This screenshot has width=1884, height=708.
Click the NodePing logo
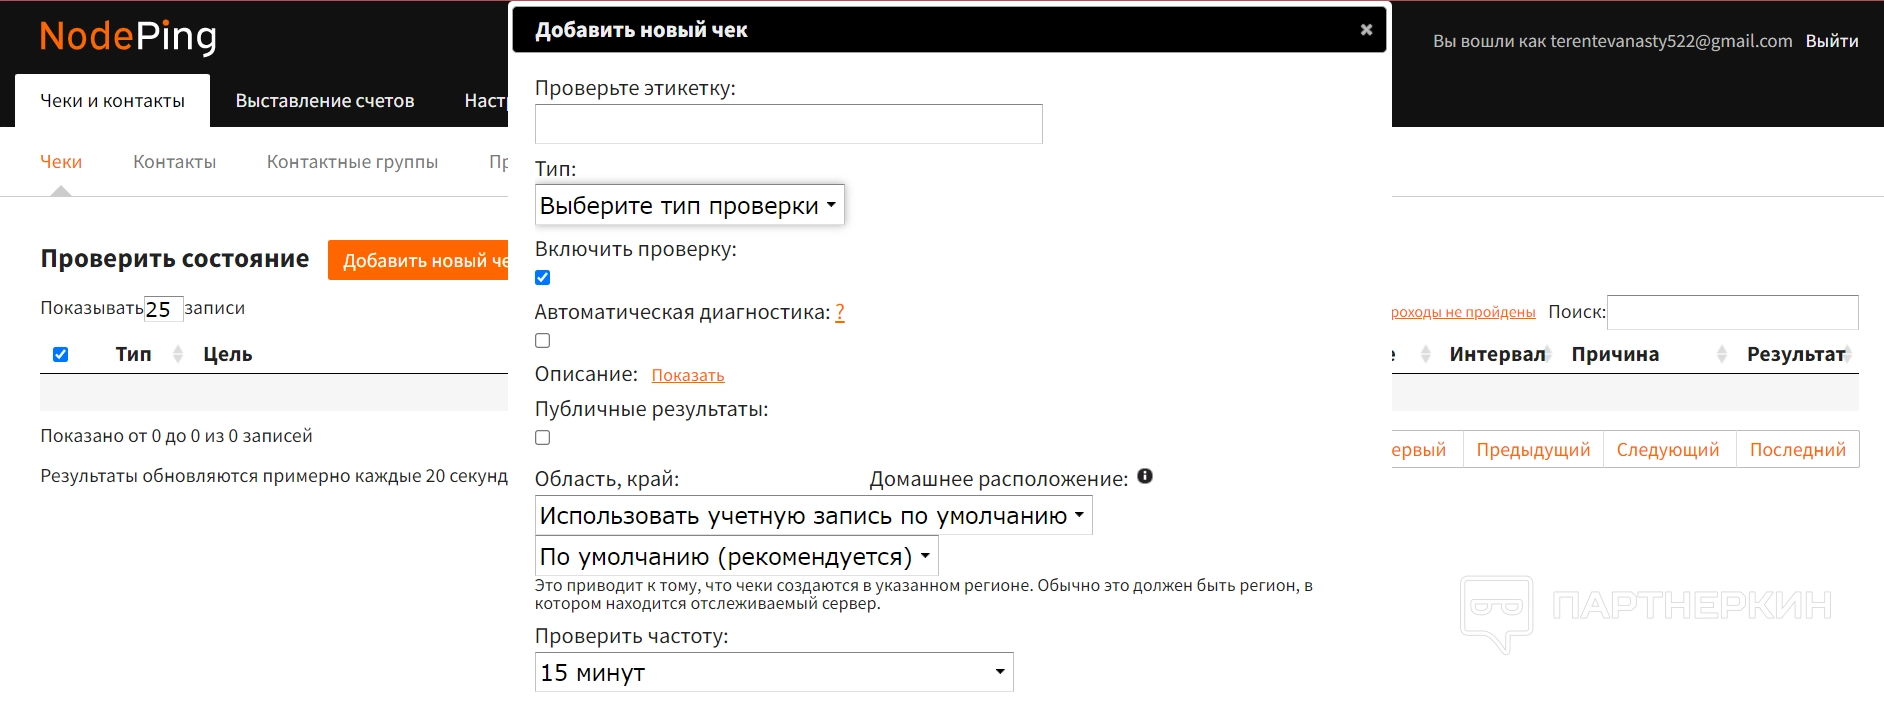click(128, 37)
